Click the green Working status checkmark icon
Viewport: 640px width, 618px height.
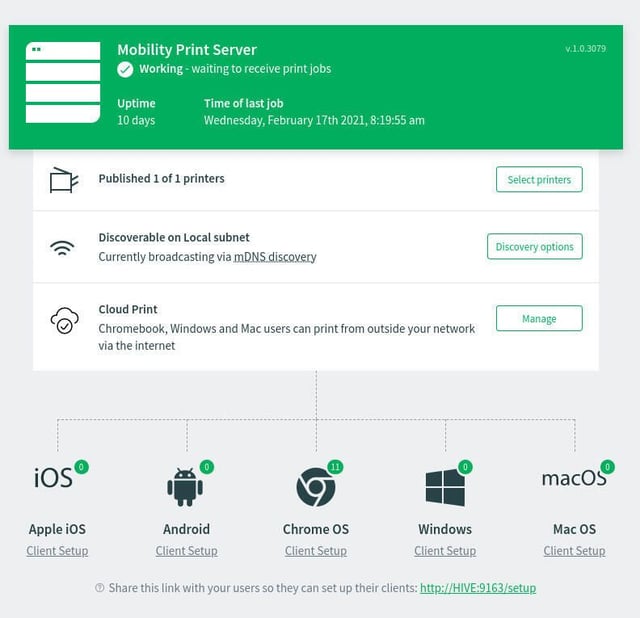[125, 69]
